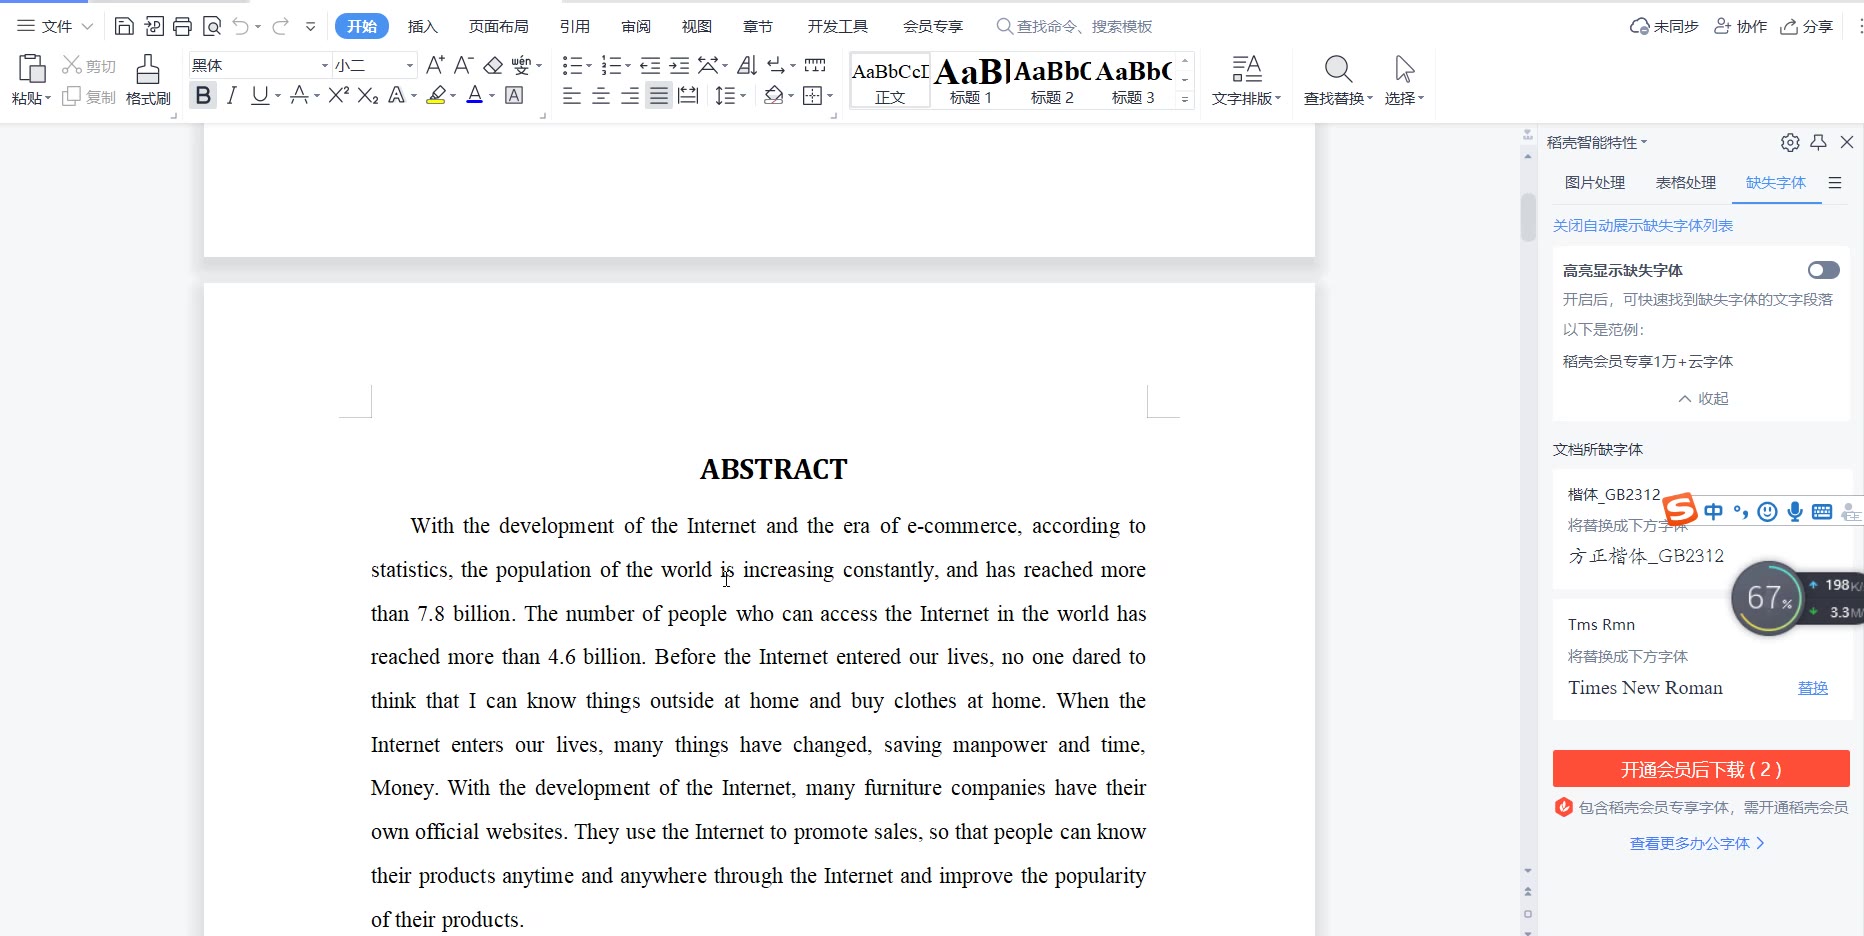
Task: Click the print icon in quick access toolbar
Action: point(182,27)
